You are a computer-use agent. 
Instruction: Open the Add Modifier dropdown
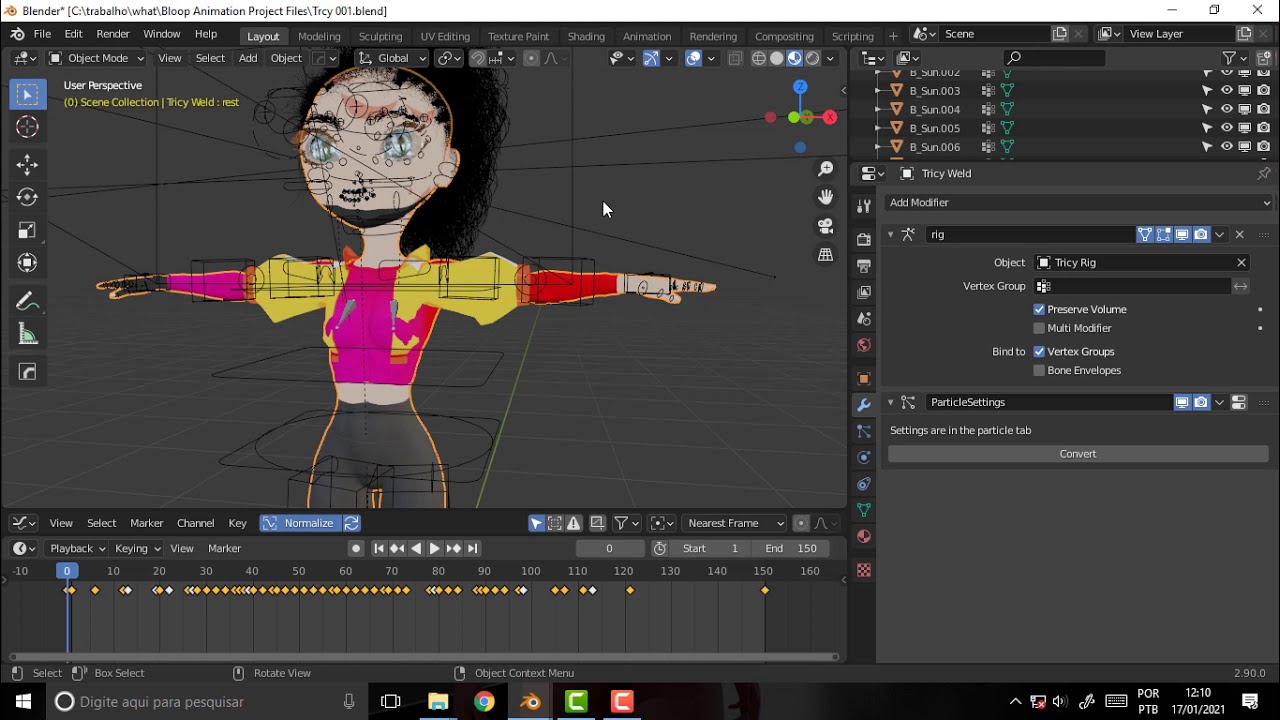click(x=1078, y=202)
